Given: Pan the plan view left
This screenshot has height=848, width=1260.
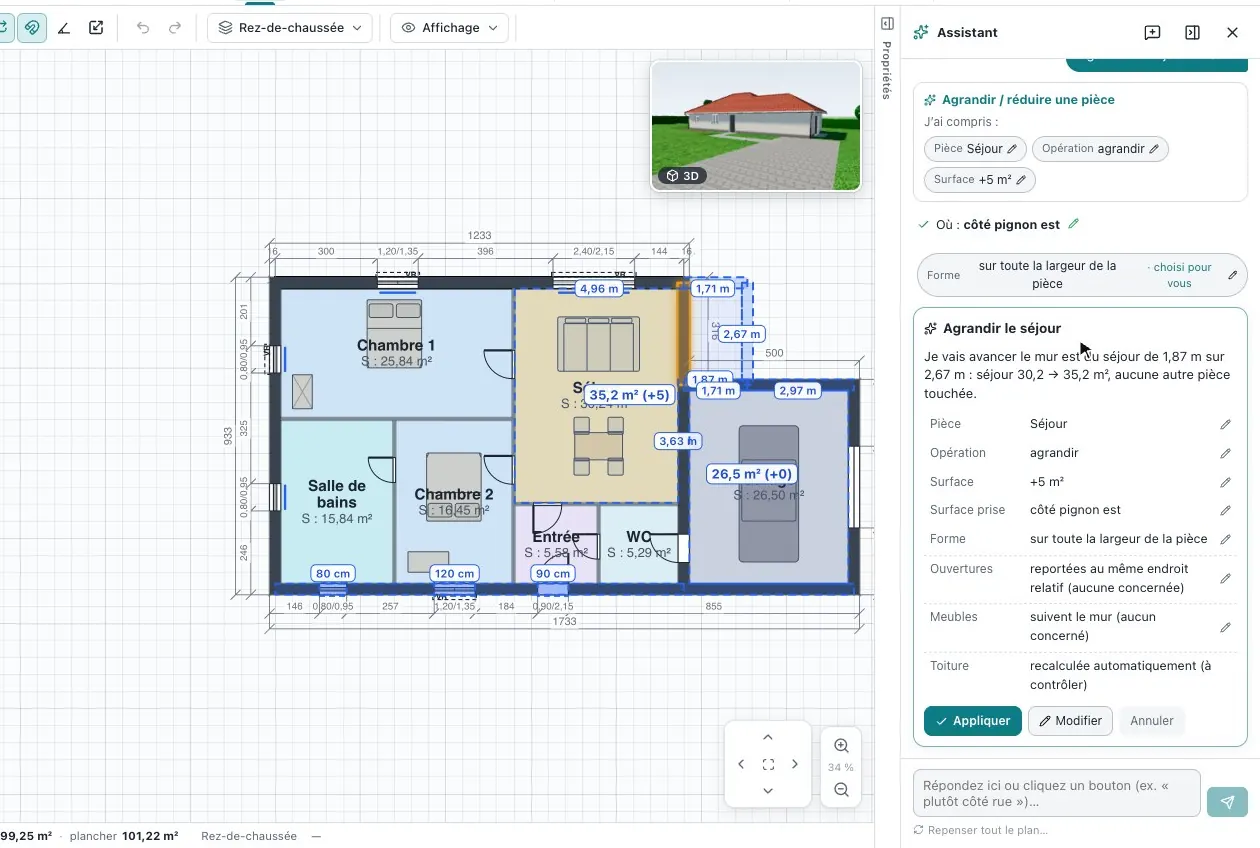Looking at the screenshot, I should click(x=741, y=764).
